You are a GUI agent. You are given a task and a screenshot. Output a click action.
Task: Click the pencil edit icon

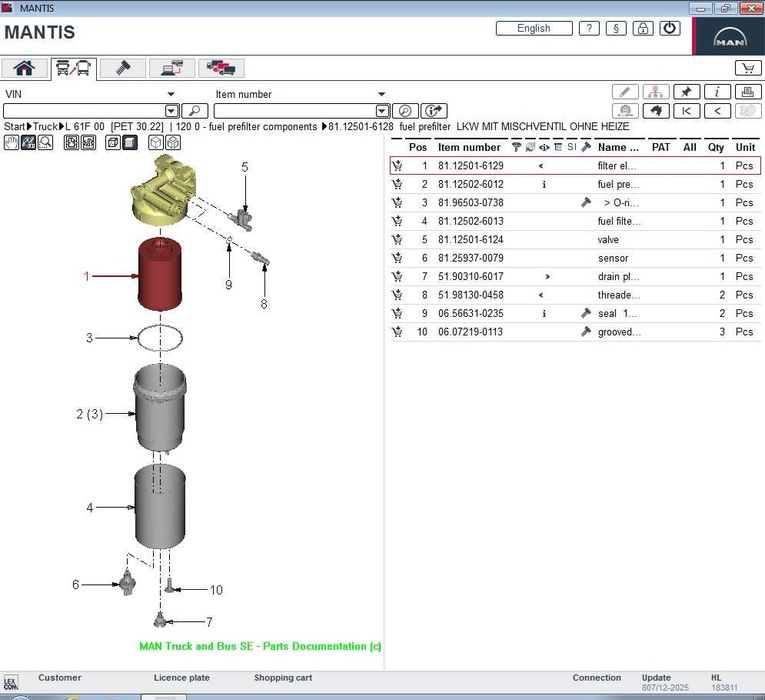click(x=624, y=92)
